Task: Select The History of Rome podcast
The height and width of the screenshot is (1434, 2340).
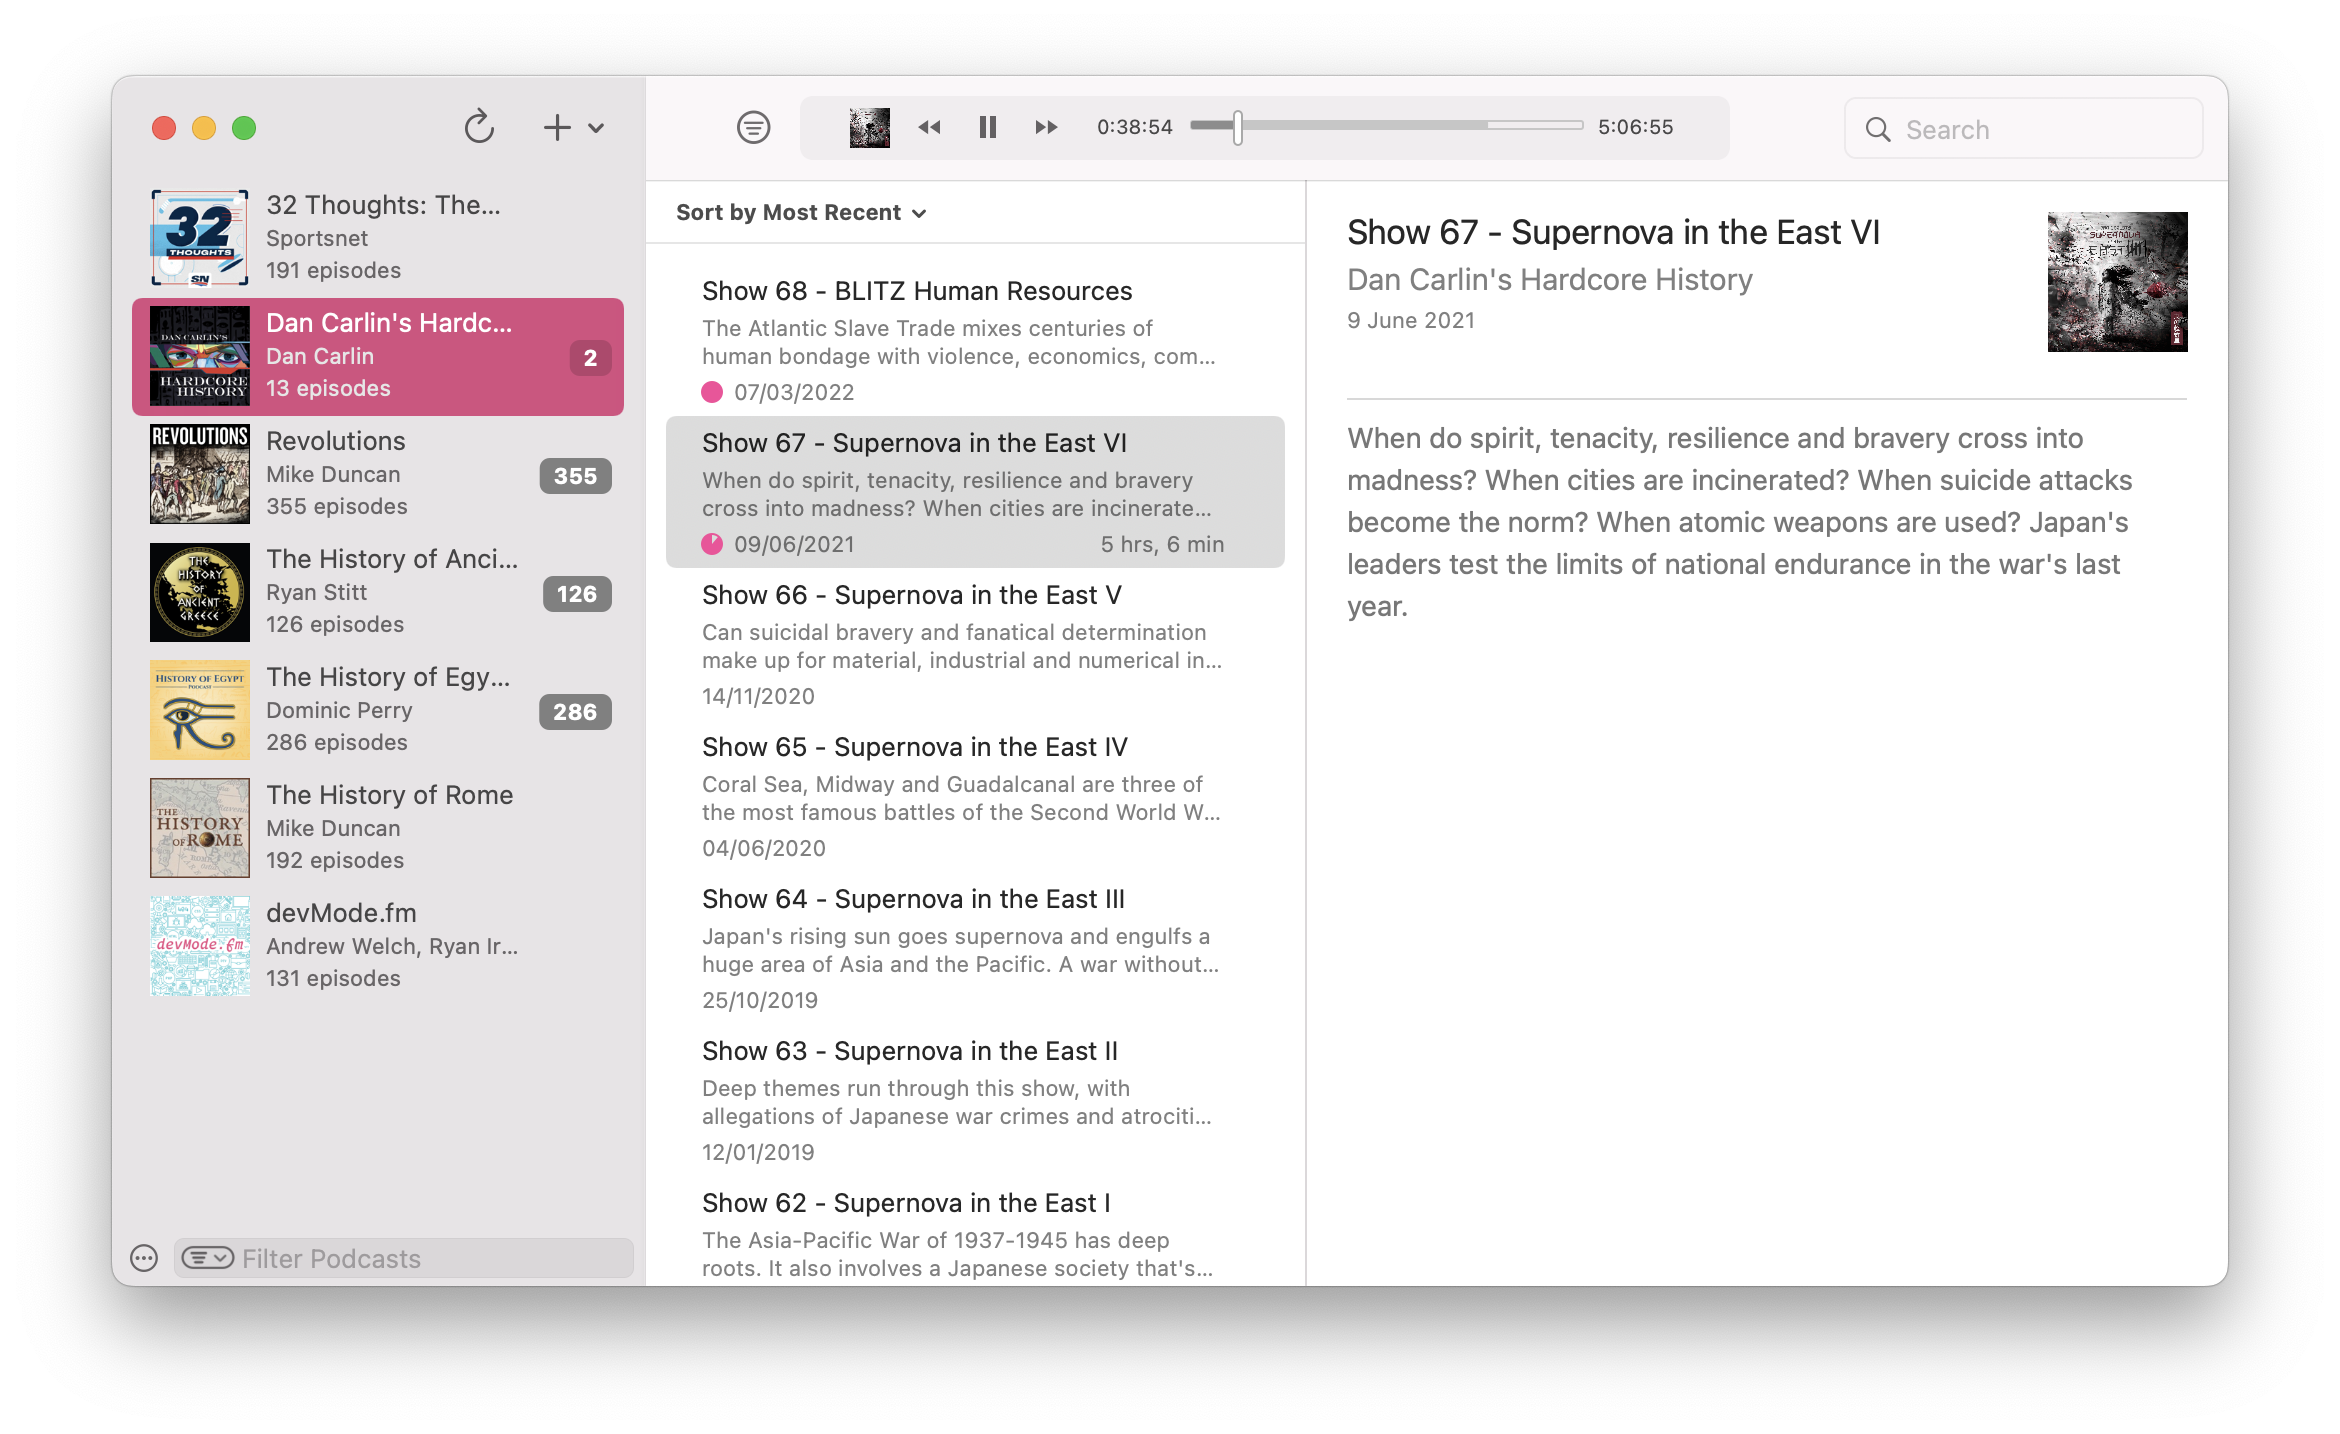Action: point(380,827)
